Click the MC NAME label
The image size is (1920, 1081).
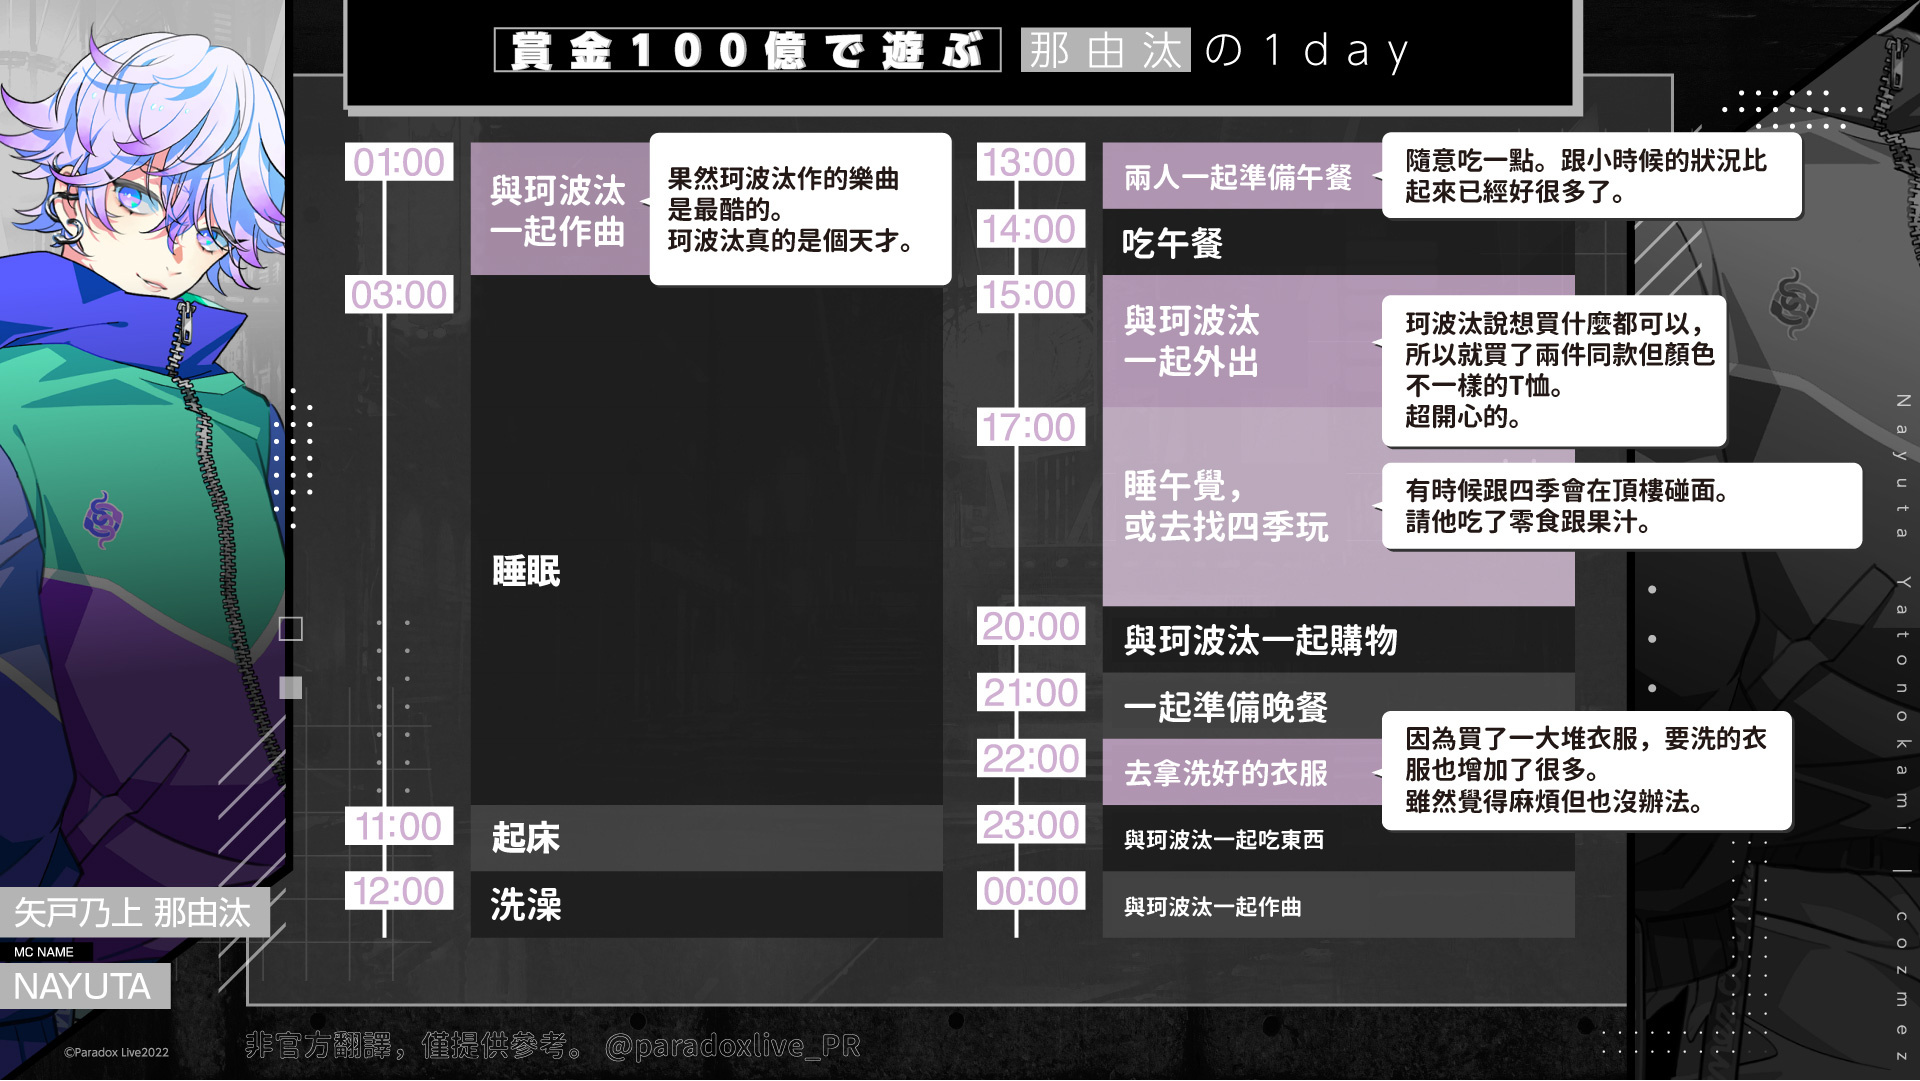(x=45, y=952)
